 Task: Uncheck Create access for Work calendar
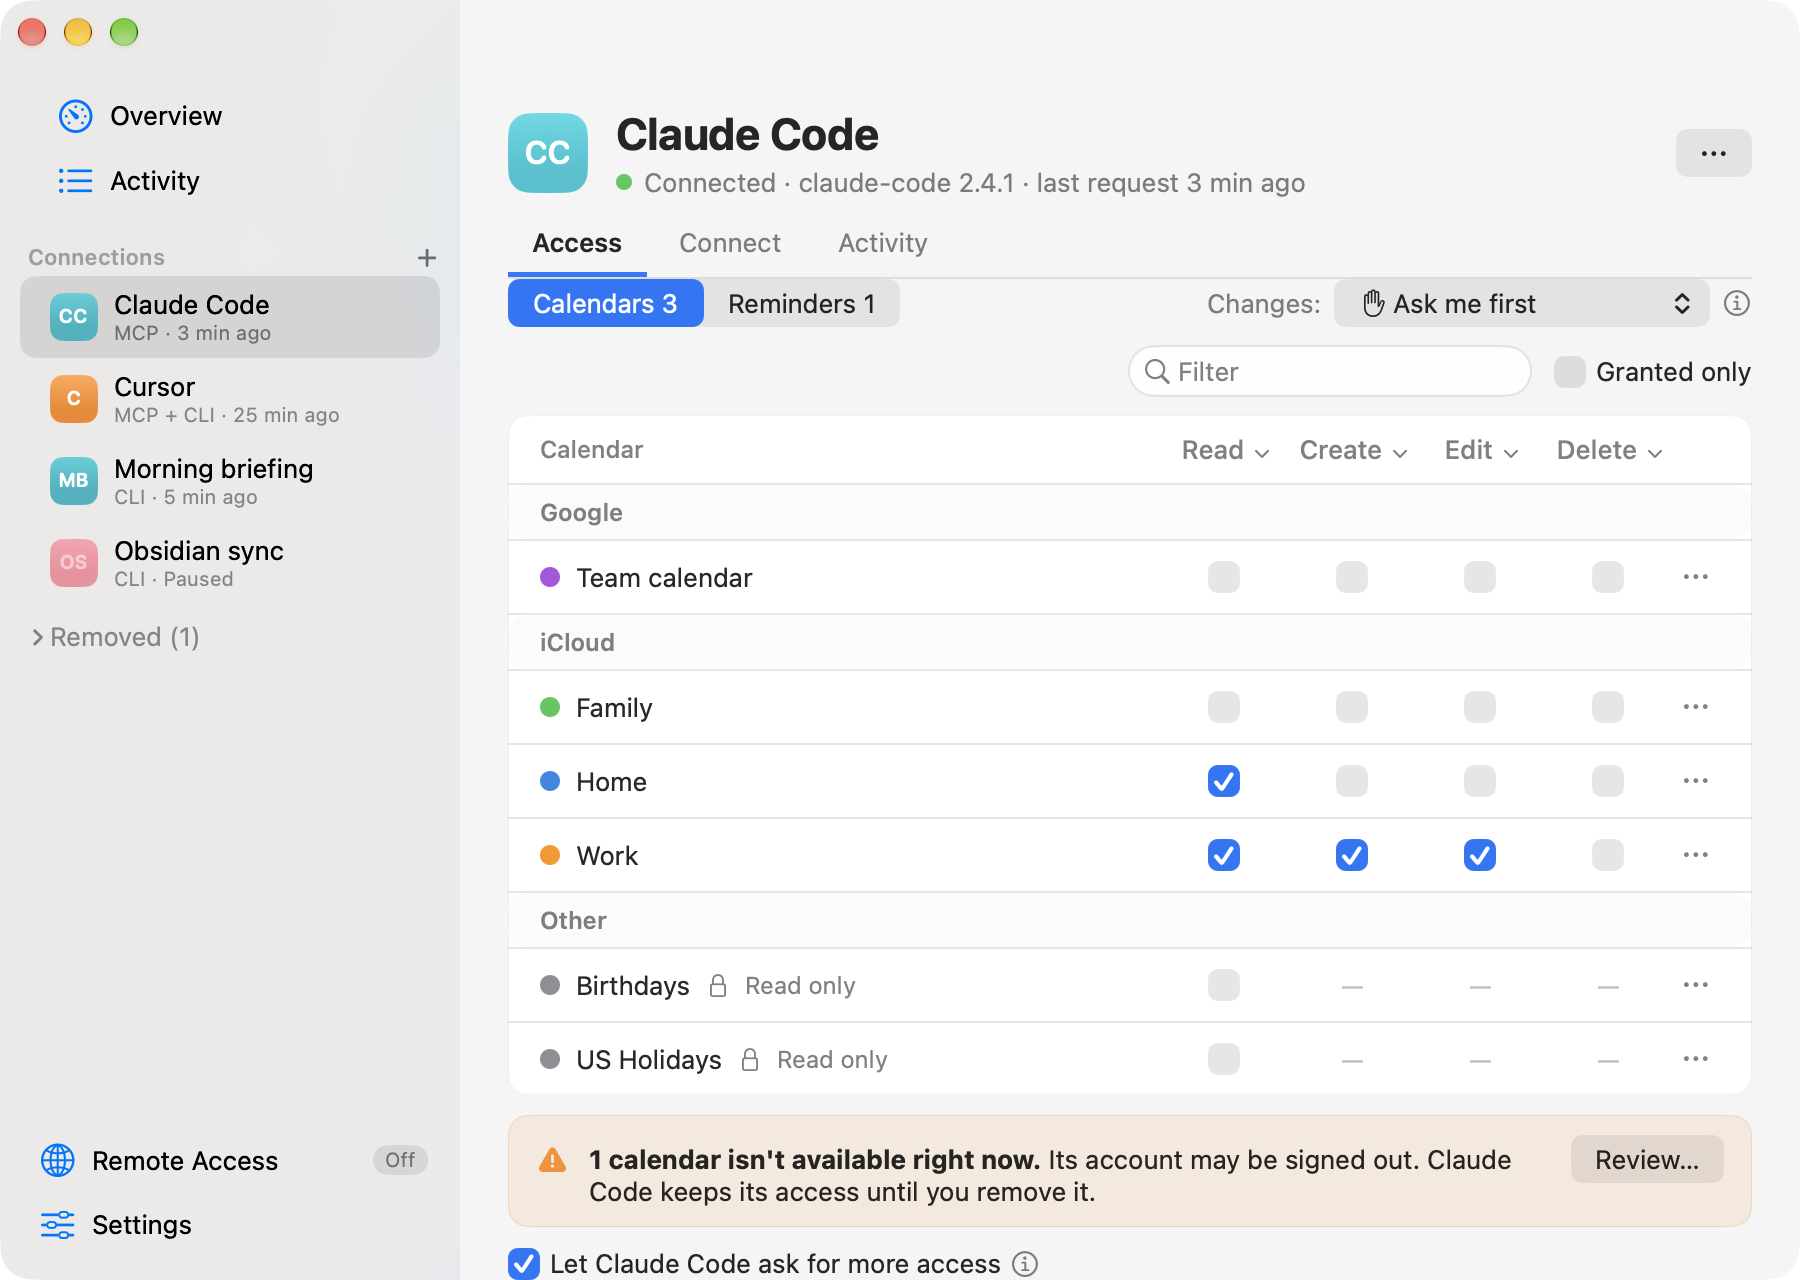(x=1352, y=855)
